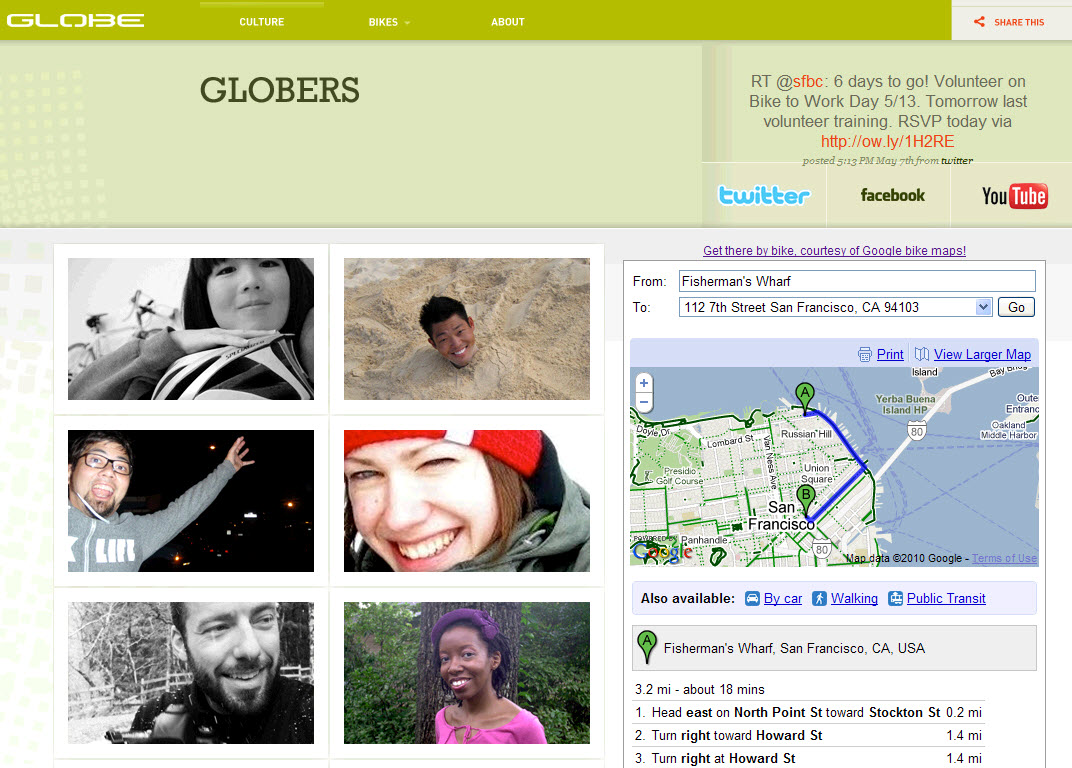Open the Facebook logo link
Image resolution: width=1072 pixels, height=768 pixels.
point(892,196)
